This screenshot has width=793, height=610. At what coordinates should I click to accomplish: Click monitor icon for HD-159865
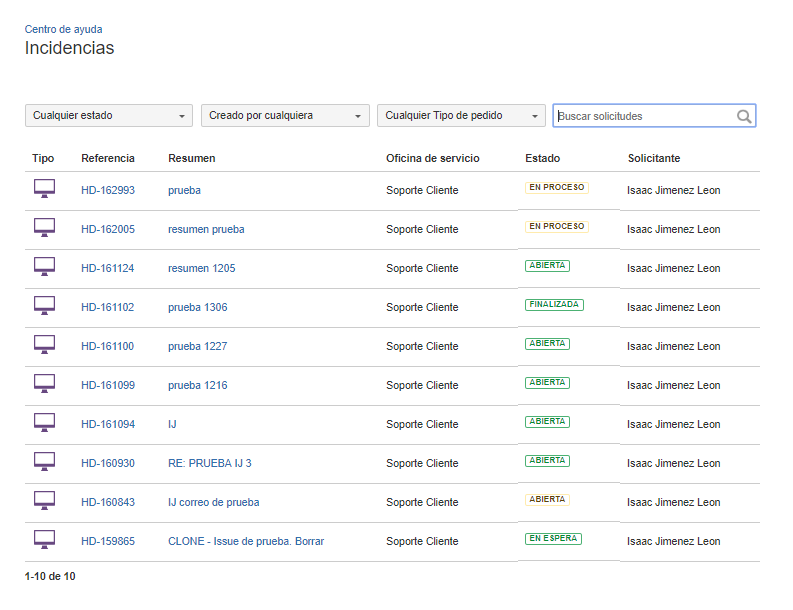click(45, 539)
